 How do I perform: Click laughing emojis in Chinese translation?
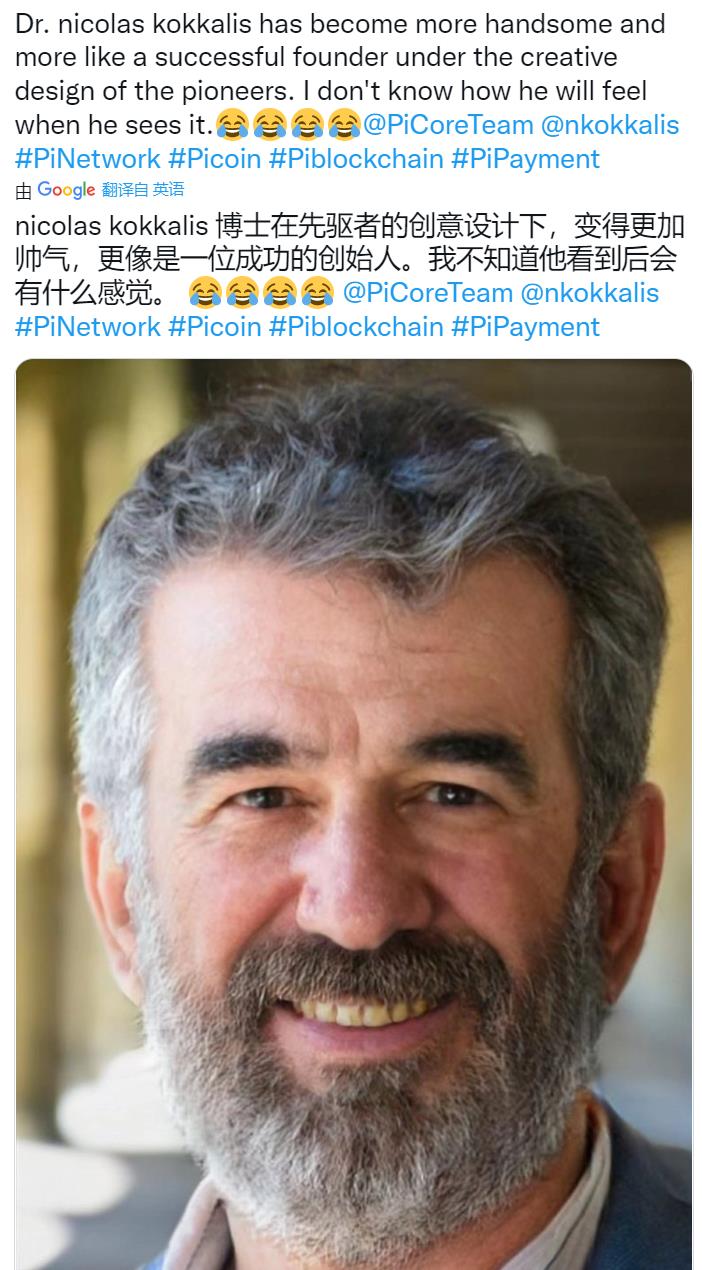pos(261,293)
